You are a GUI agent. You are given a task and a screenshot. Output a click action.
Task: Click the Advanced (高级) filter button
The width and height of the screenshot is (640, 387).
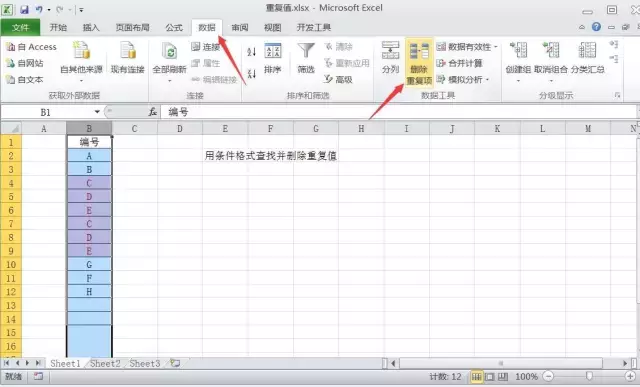coord(338,79)
